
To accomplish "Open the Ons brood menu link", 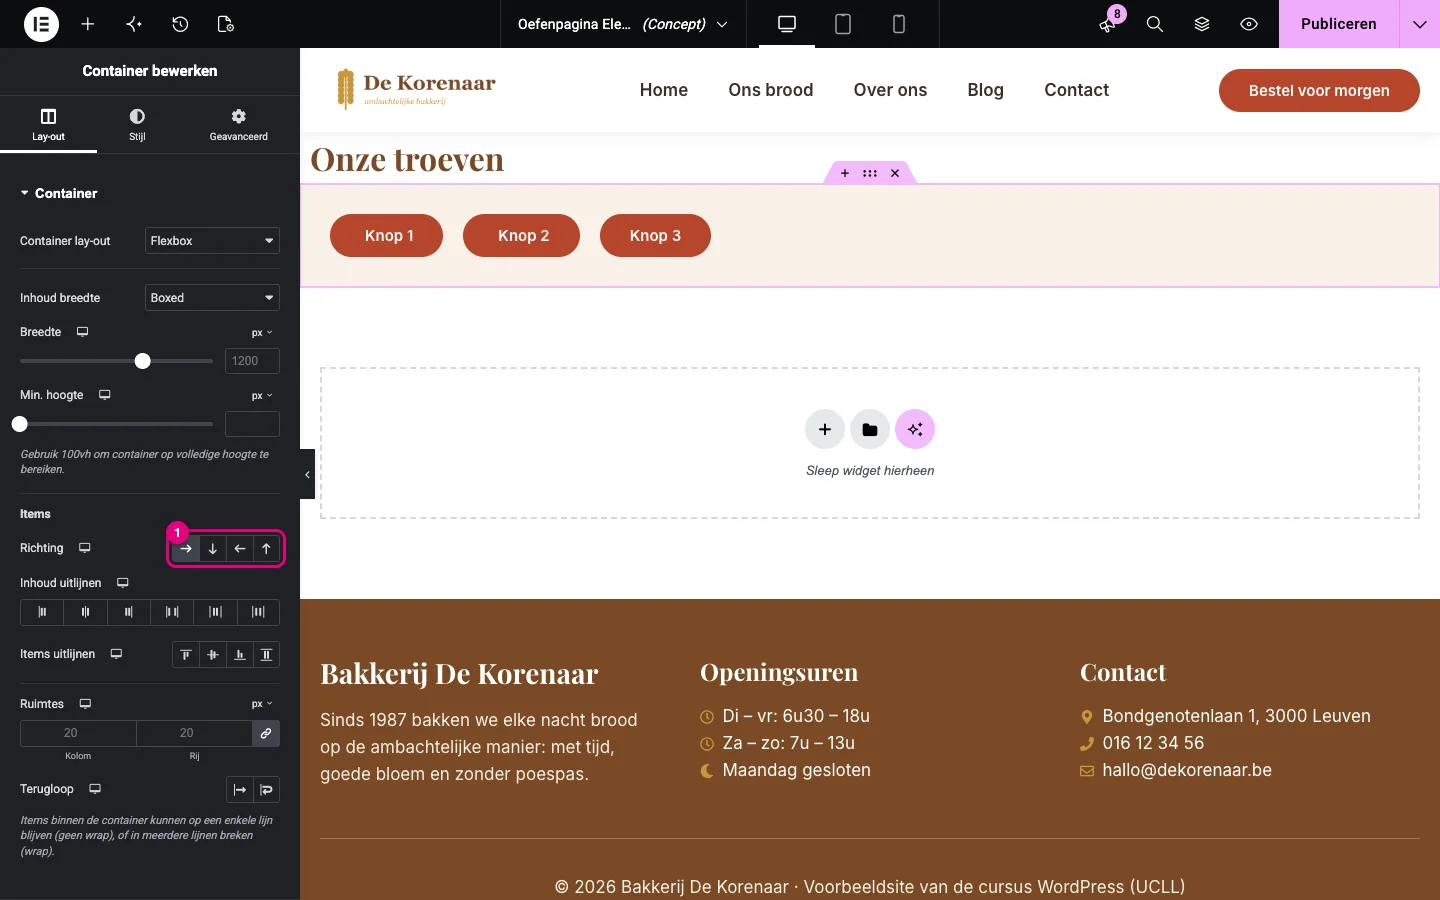I will pos(771,90).
